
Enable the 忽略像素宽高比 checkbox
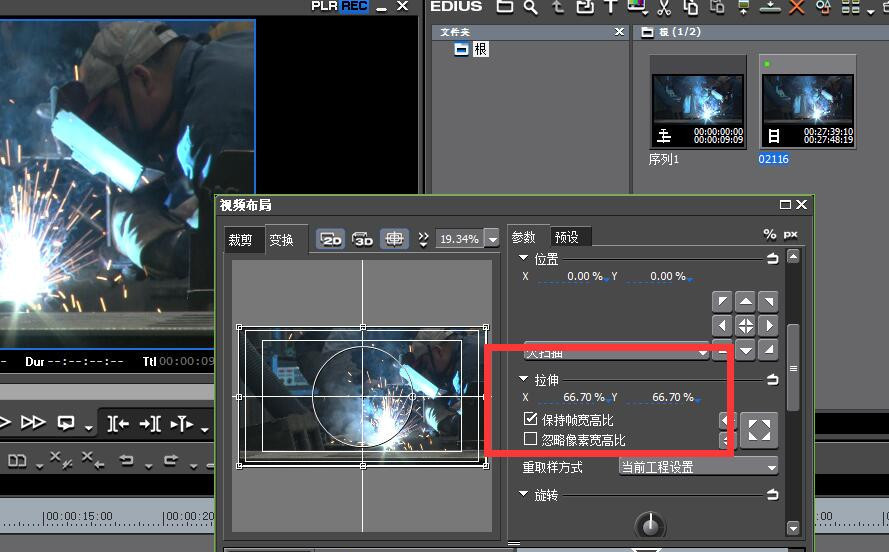click(x=531, y=440)
